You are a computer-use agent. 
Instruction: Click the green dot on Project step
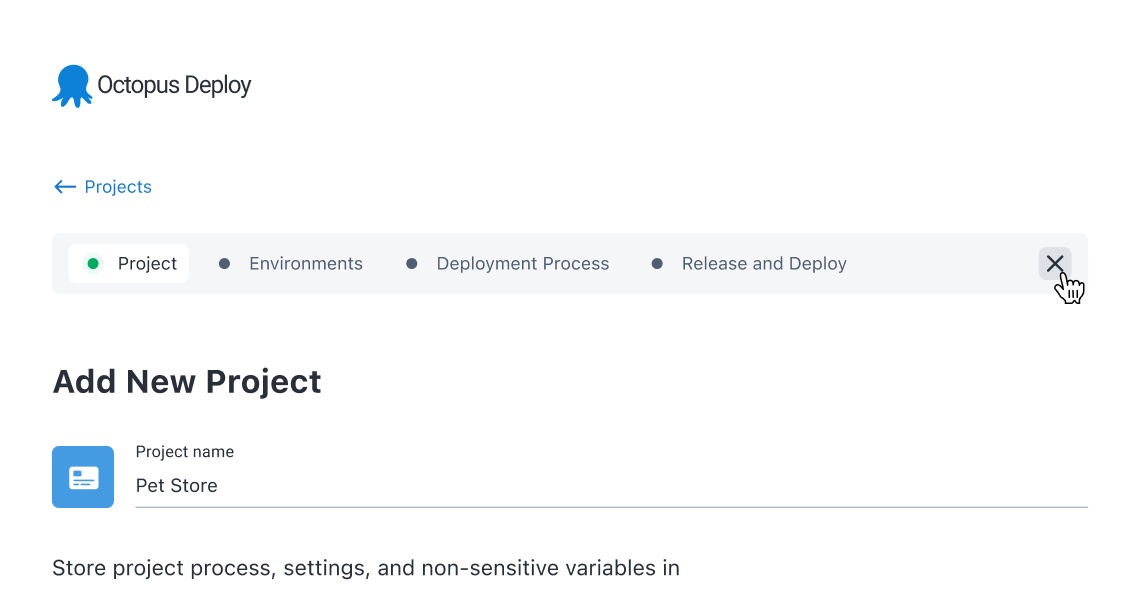(x=93, y=264)
